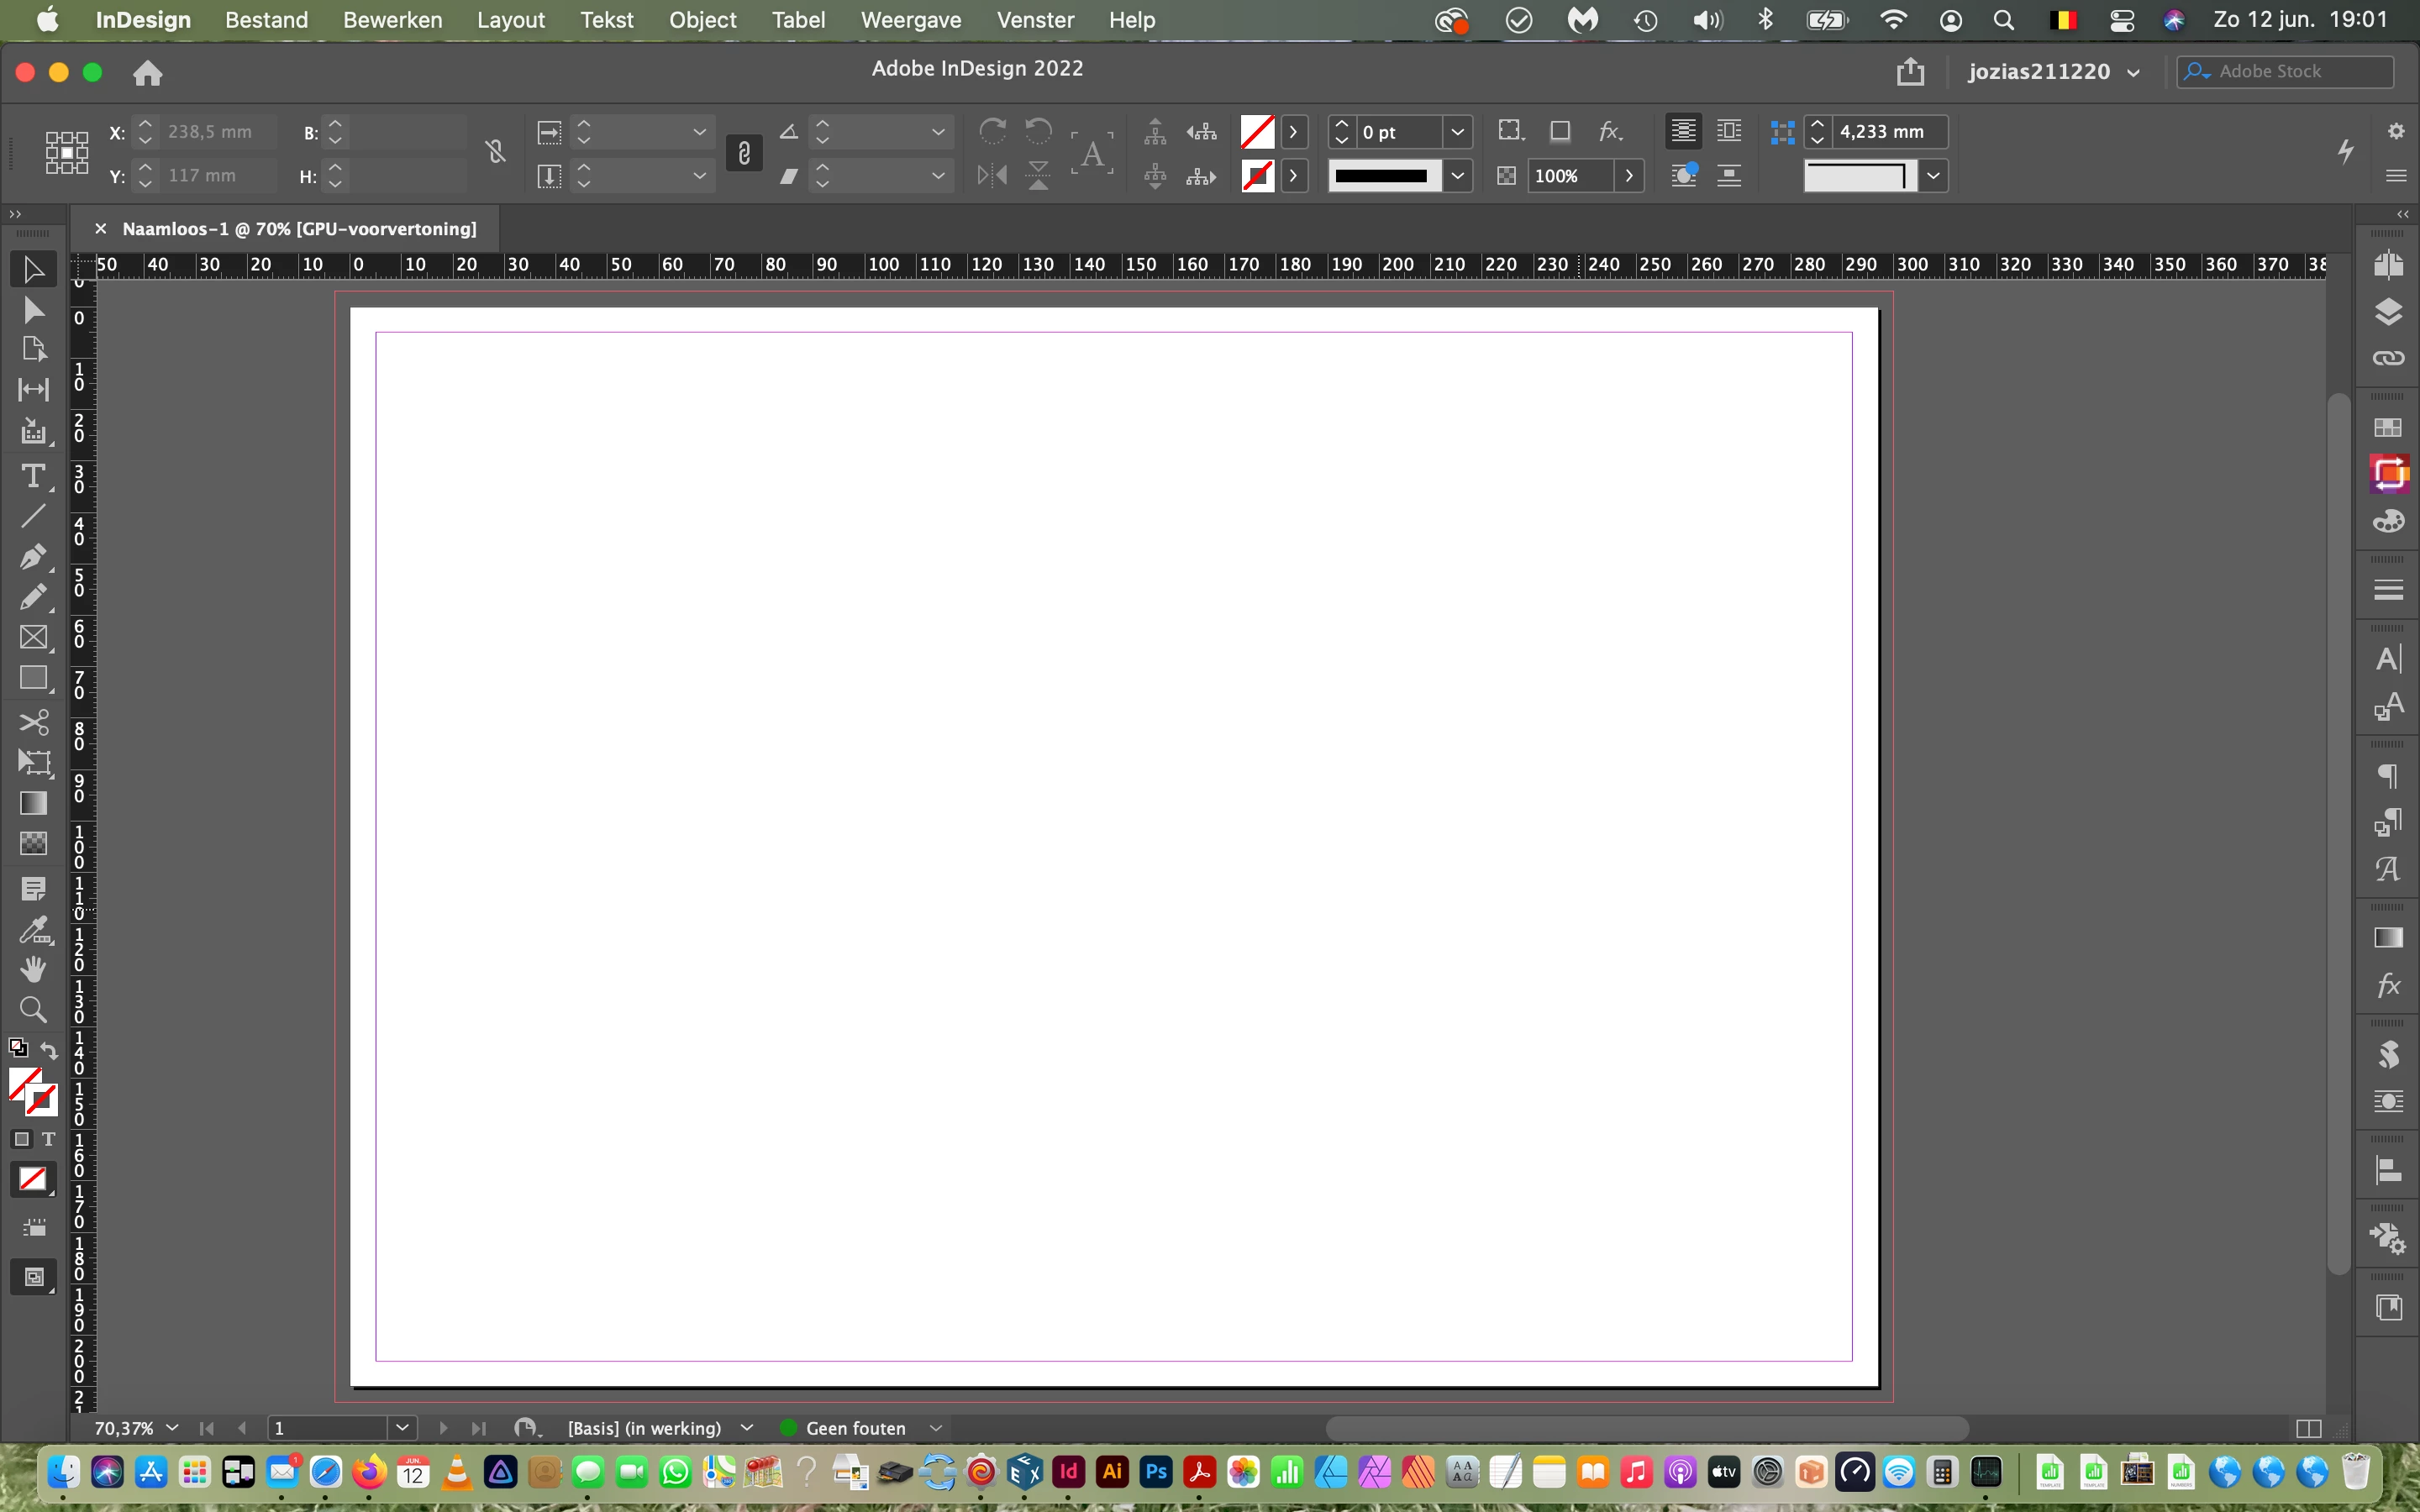
Task: Open the Weergave menu
Action: 910,20
